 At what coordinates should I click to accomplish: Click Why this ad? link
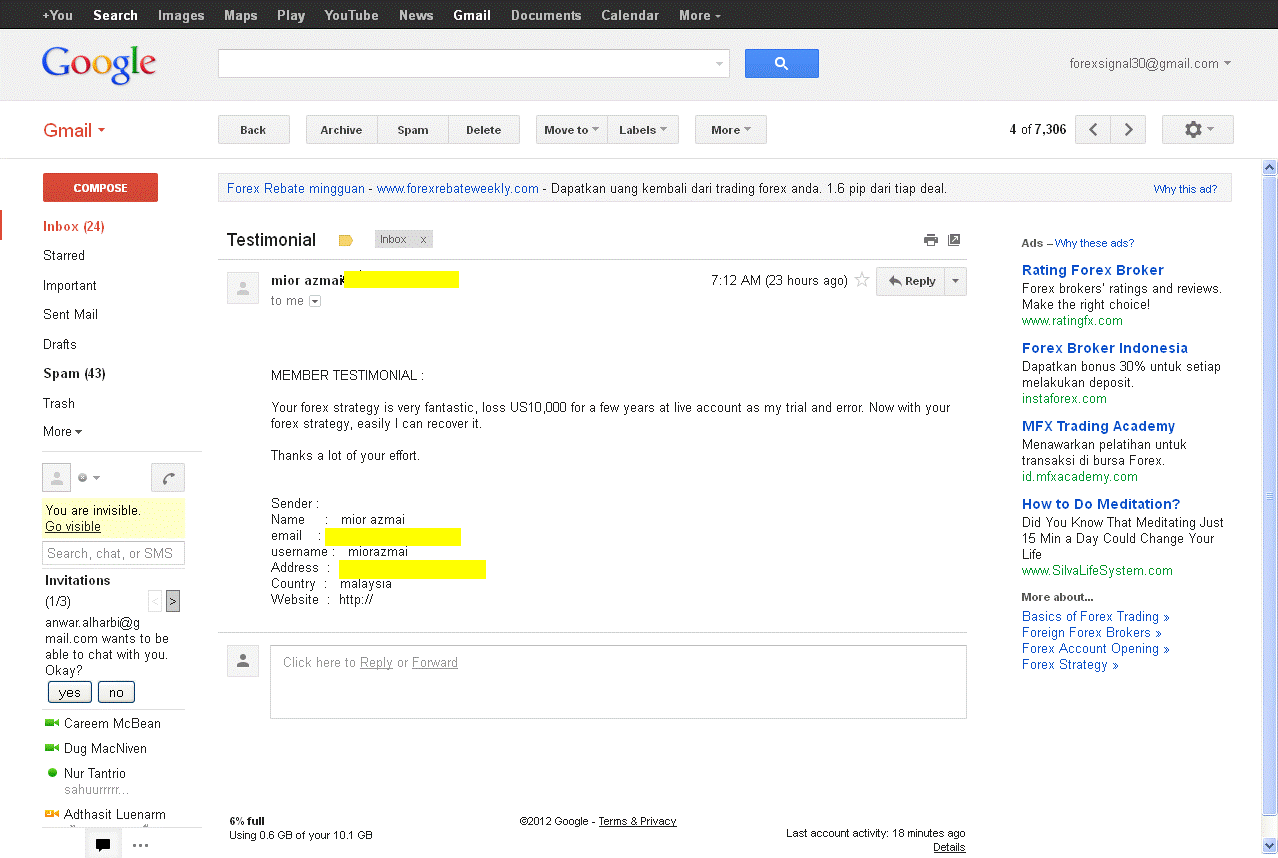1185,189
